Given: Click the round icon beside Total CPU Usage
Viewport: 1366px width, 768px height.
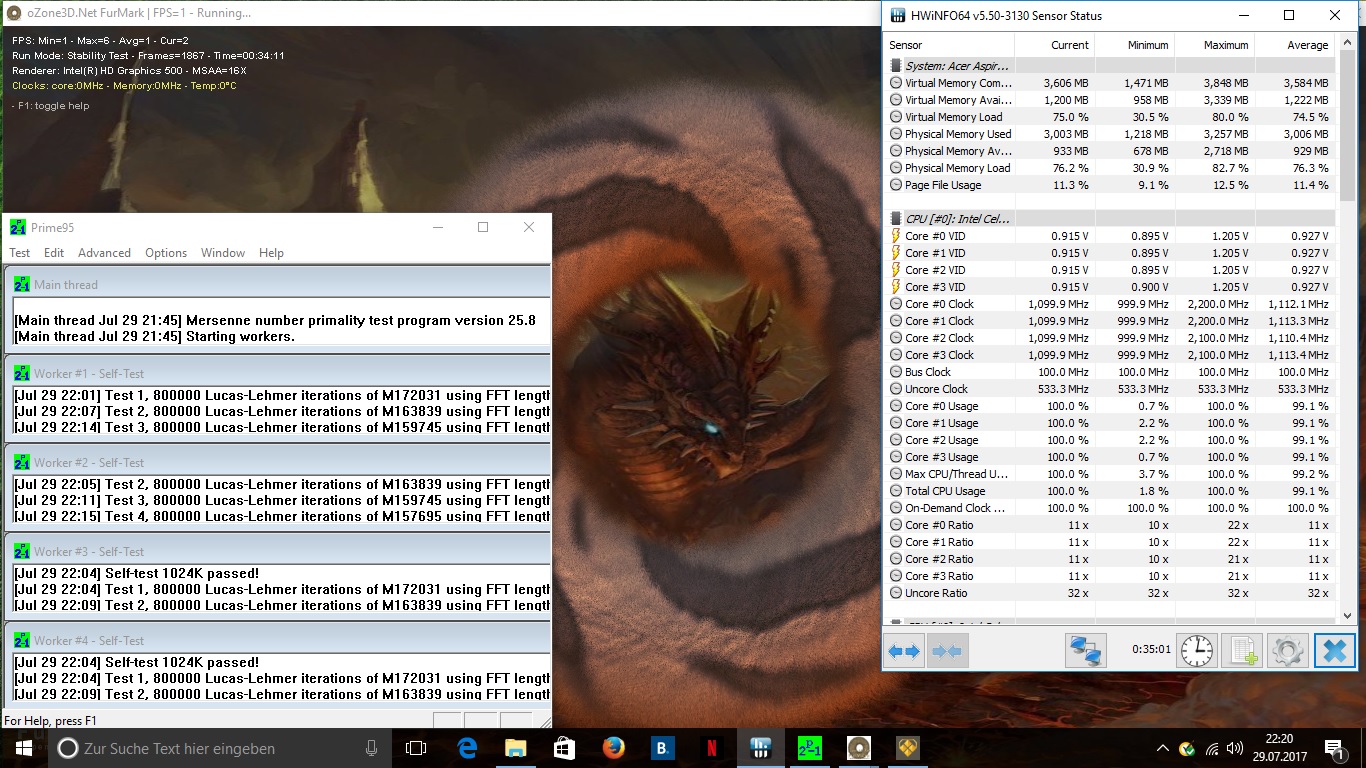Looking at the screenshot, I should [896, 491].
